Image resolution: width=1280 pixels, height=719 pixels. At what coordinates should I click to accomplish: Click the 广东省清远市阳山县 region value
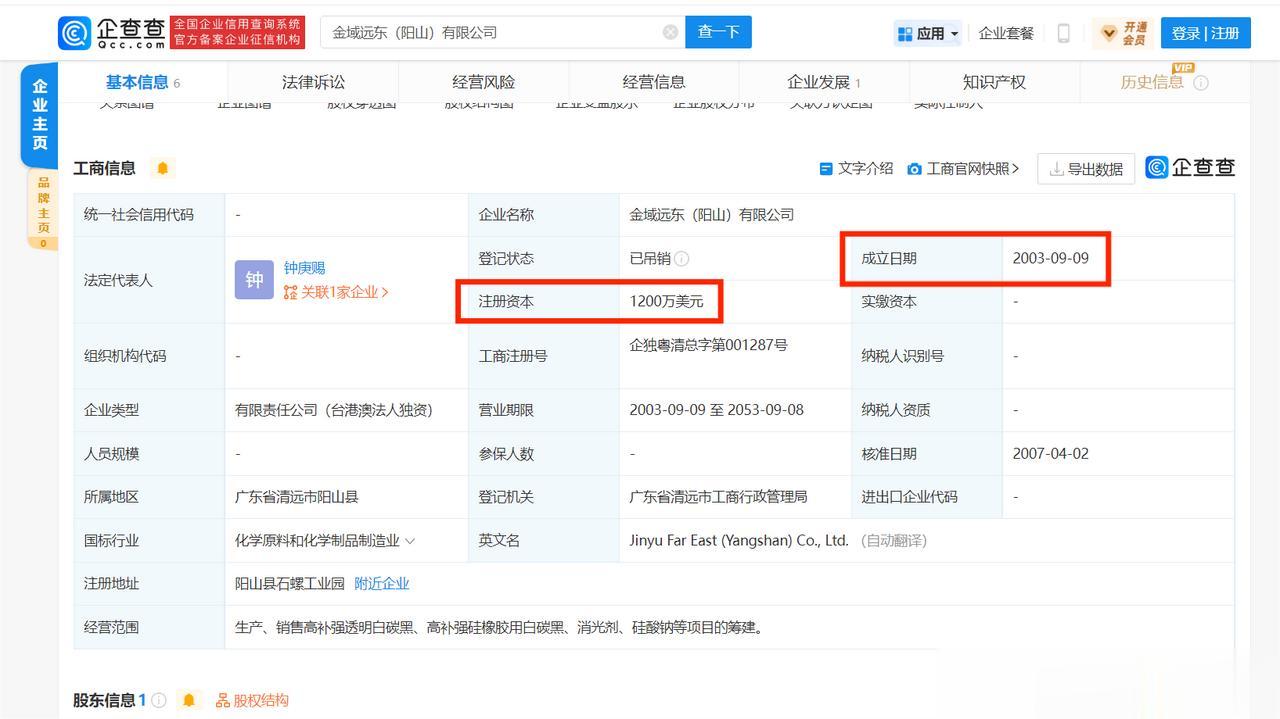297,497
